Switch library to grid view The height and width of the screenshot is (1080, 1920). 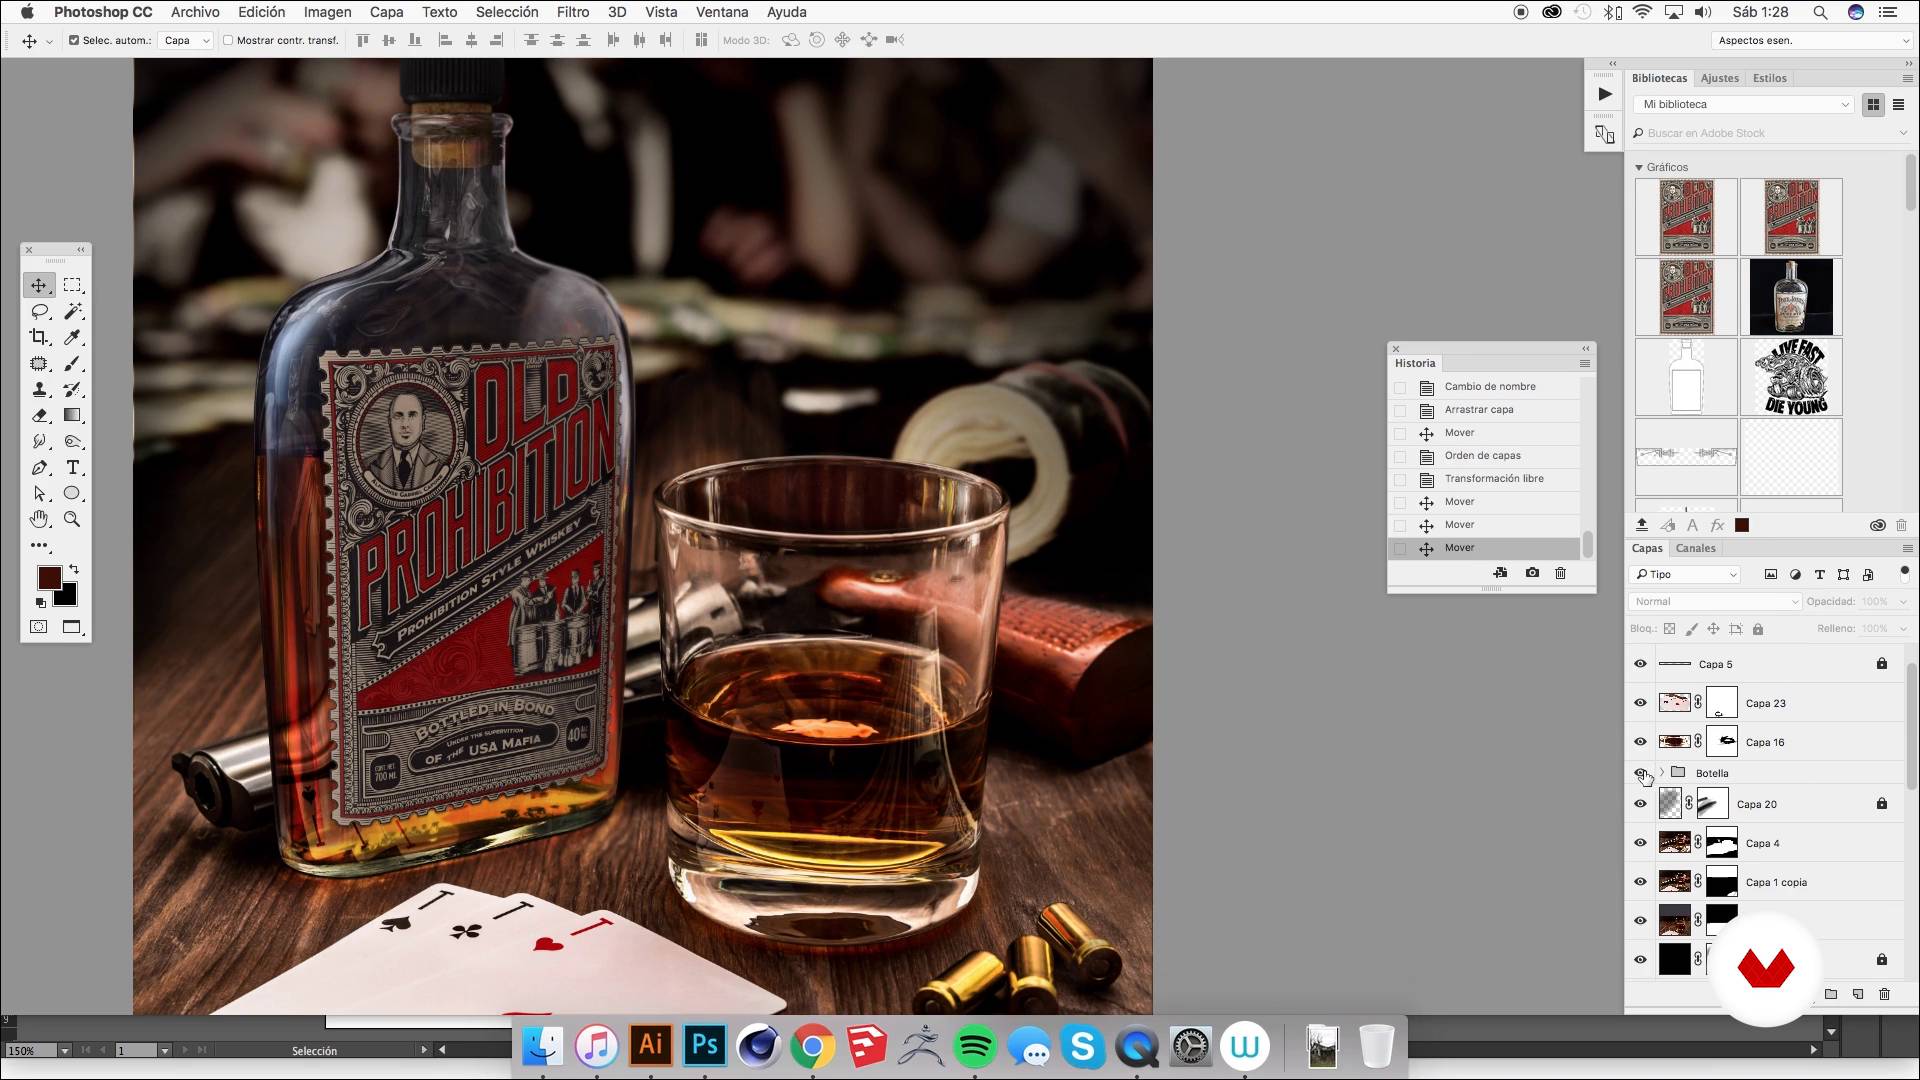(x=1873, y=104)
